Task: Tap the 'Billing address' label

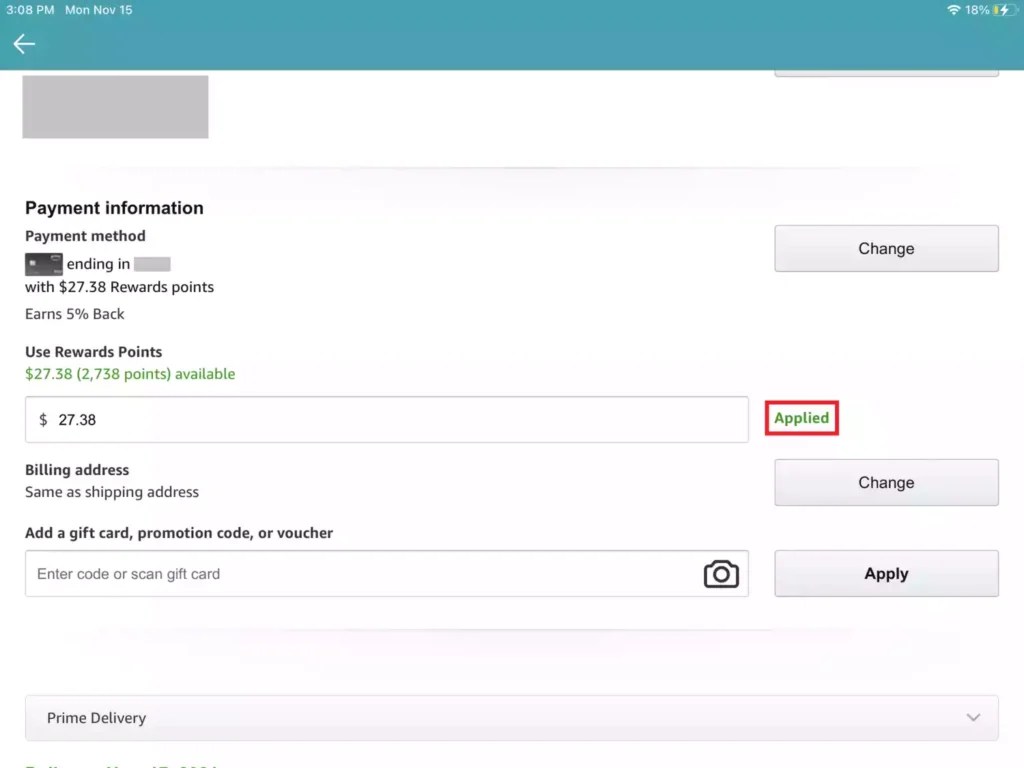Action: click(x=77, y=470)
